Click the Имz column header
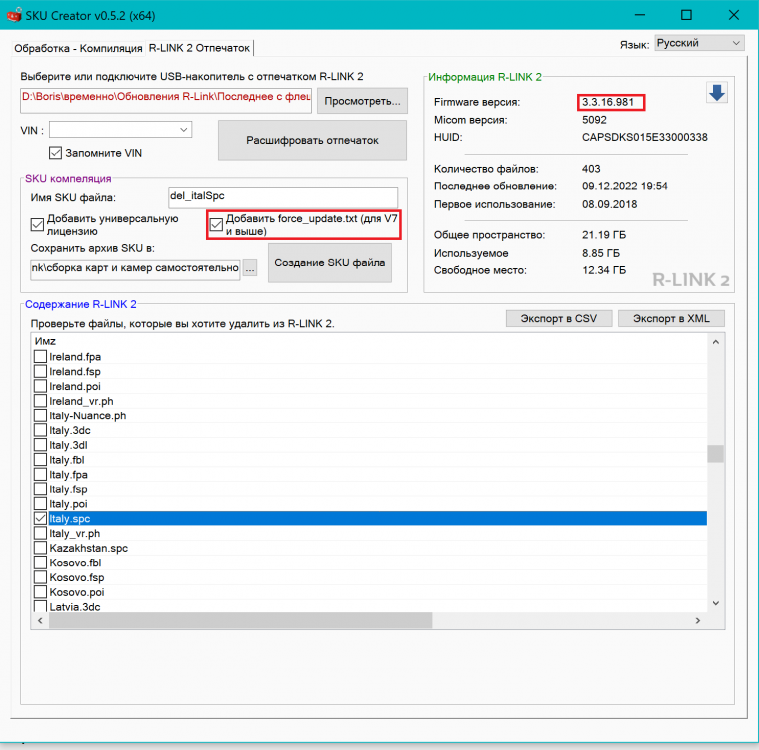This screenshot has width=759, height=750. tap(45, 341)
